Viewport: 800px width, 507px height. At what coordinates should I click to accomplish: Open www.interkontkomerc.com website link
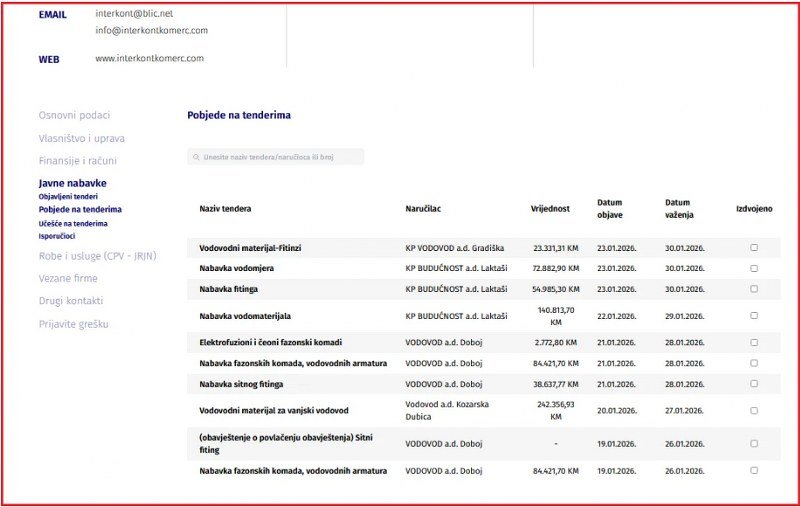[149, 58]
